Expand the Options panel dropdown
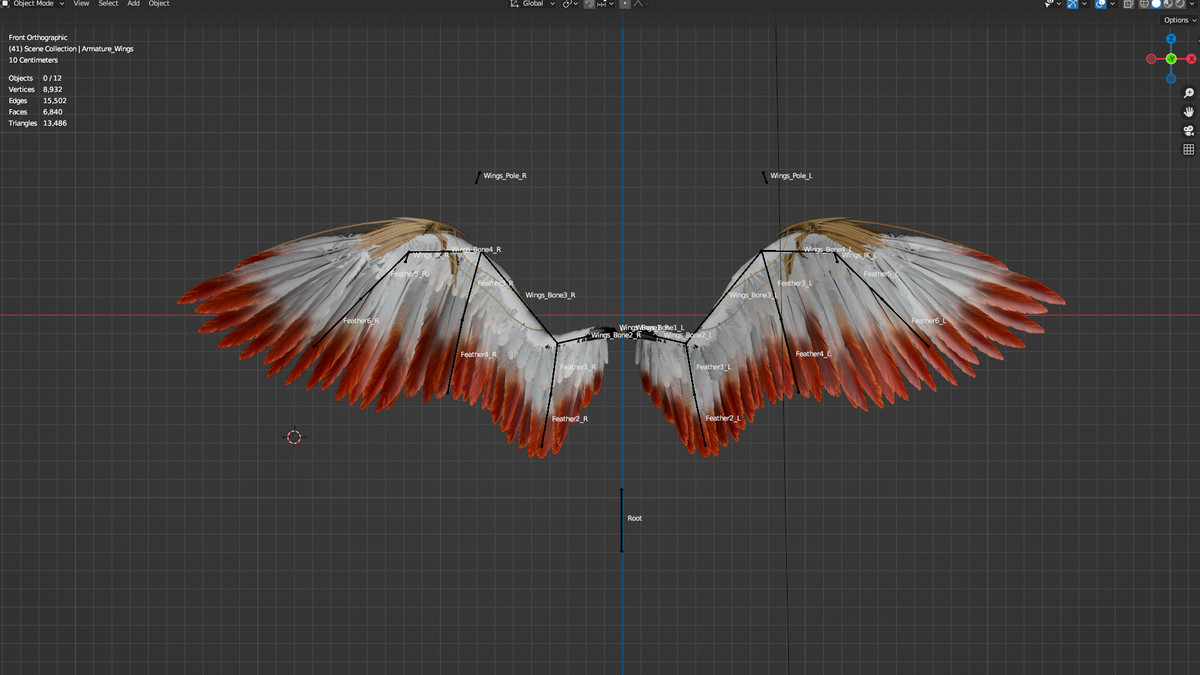1200x675 pixels. (1177, 19)
